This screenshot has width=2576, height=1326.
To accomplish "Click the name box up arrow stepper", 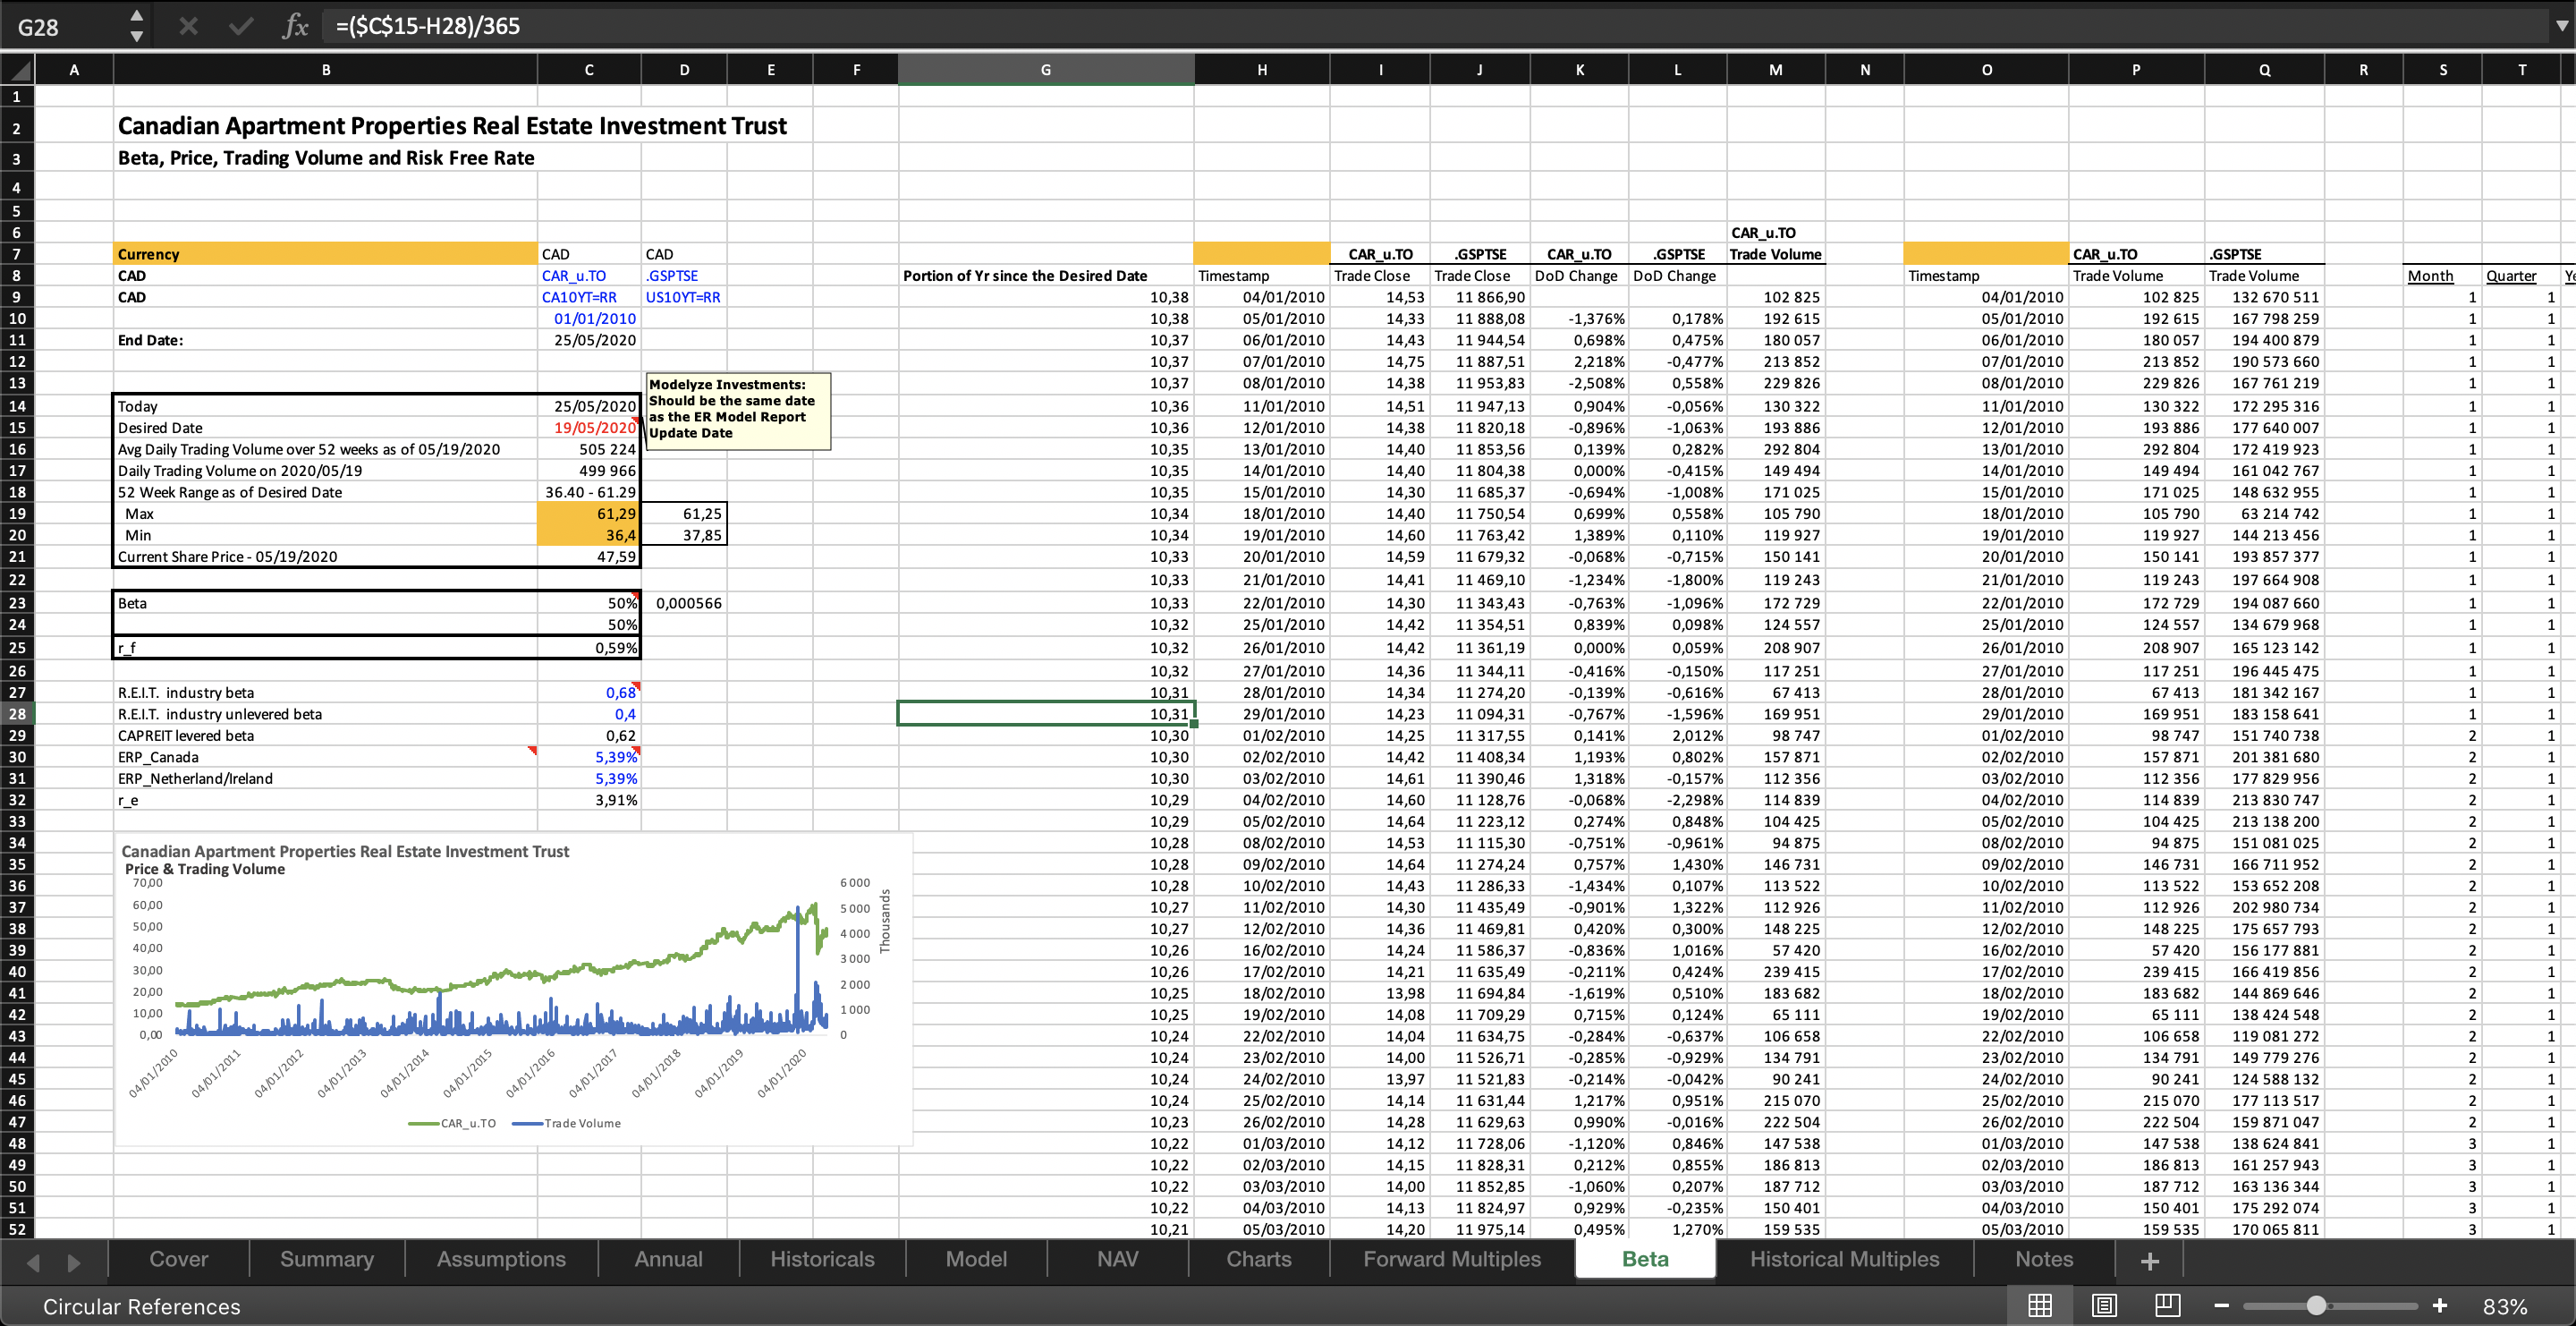I will pyautogui.click(x=137, y=15).
